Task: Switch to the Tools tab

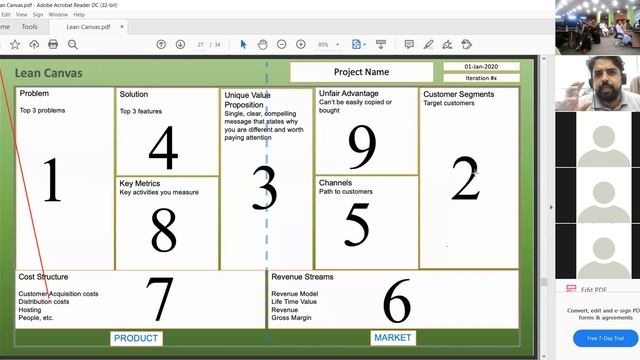Action: (29, 27)
